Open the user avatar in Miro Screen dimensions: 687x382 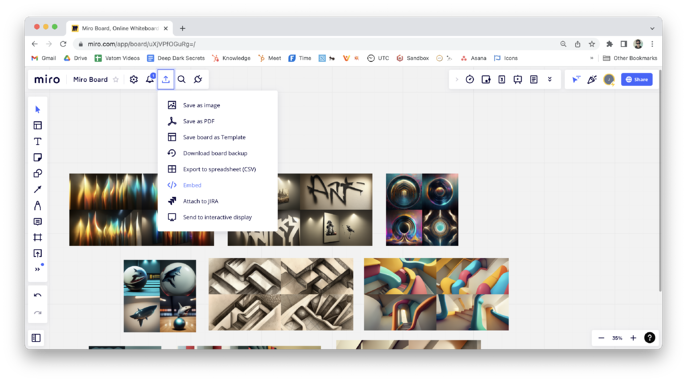(609, 79)
